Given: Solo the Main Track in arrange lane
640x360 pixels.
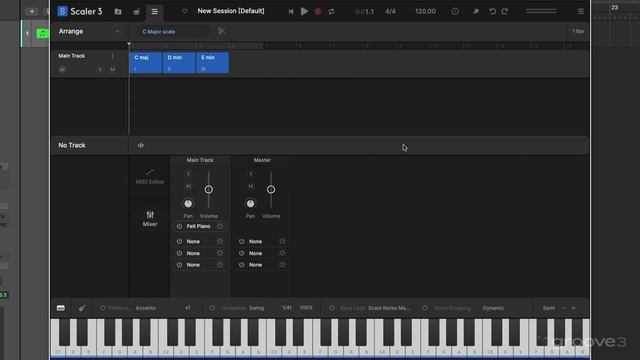Looking at the screenshot, I should [x=100, y=69].
